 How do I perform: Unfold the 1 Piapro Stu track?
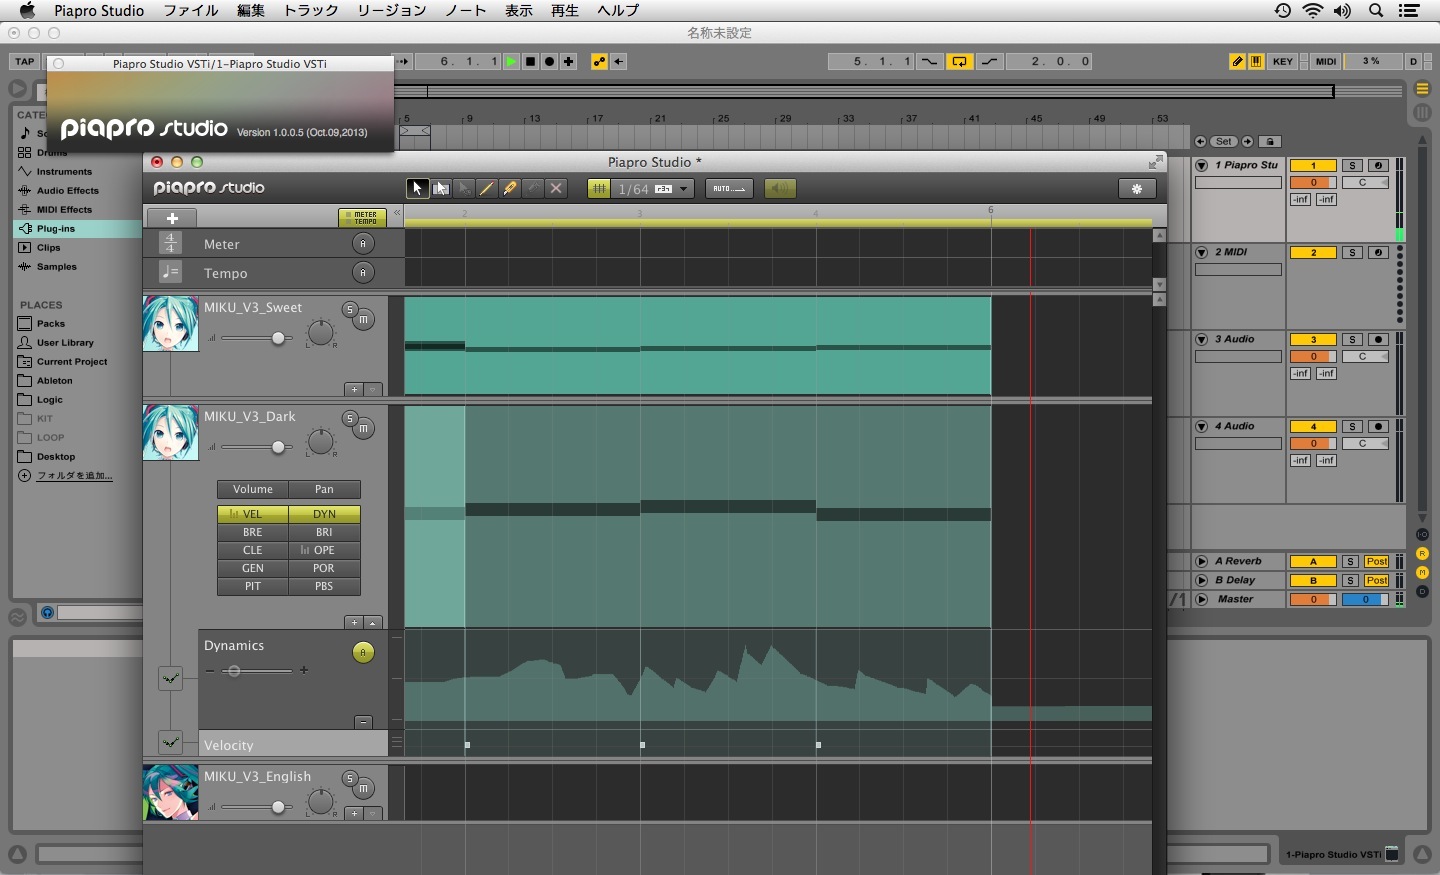coord(1202,165)
